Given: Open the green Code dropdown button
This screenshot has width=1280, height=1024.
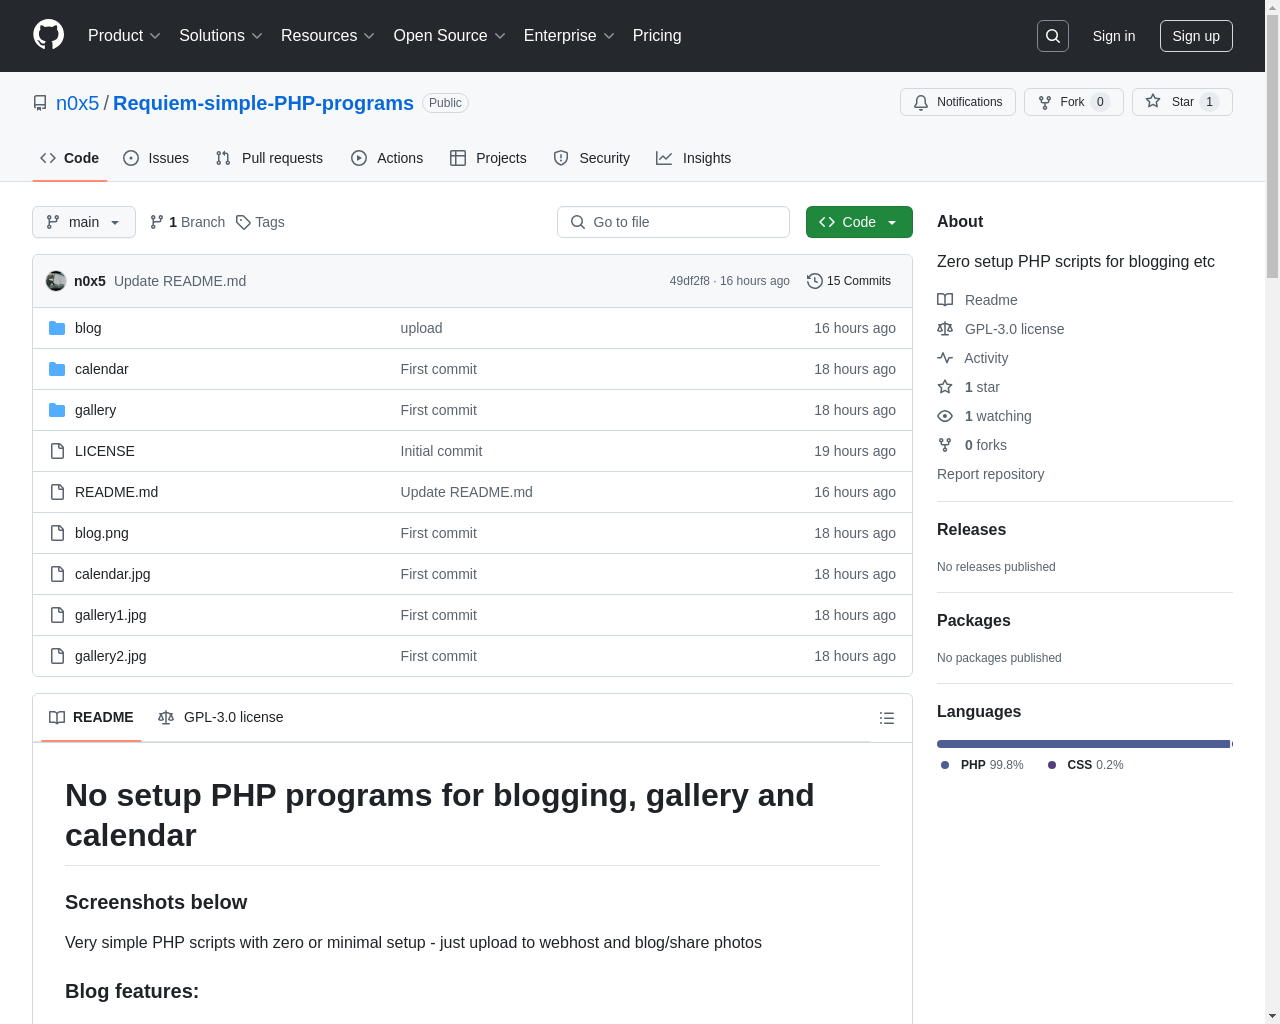Looking at the screenshot, I should pyautogui.click(x=859, y=222).
